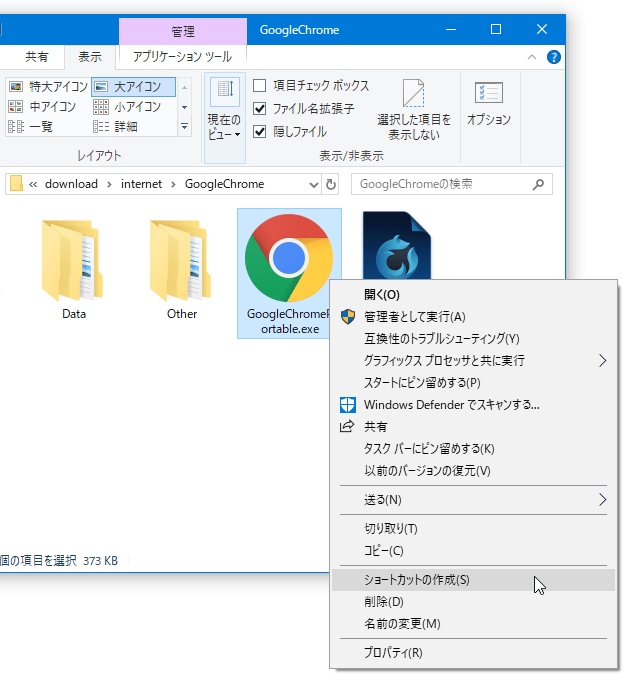Choose Open (開く) in context menu
Screen dimensions: 630x680
473,295
